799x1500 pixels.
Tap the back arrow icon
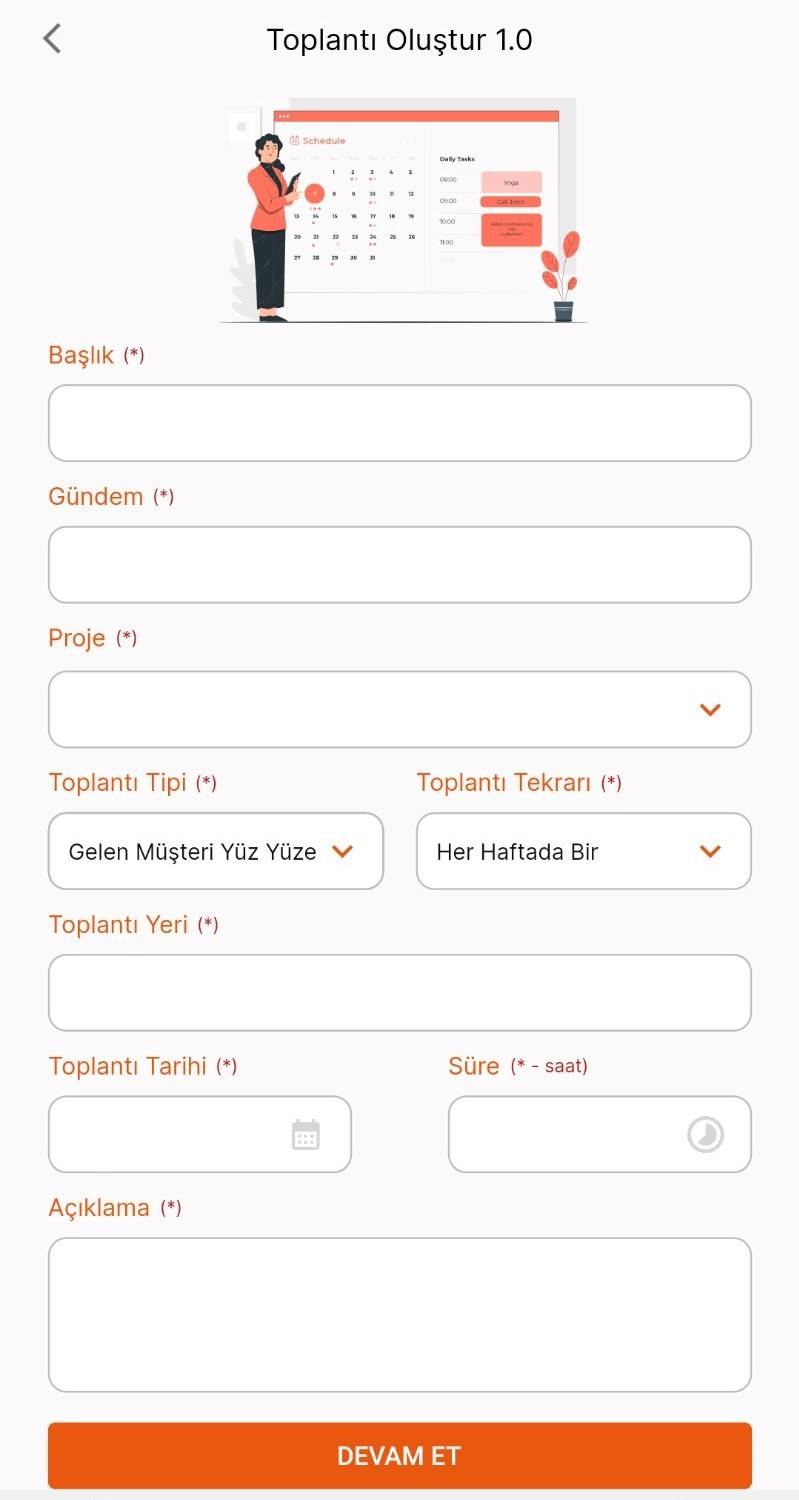[52, 39]
